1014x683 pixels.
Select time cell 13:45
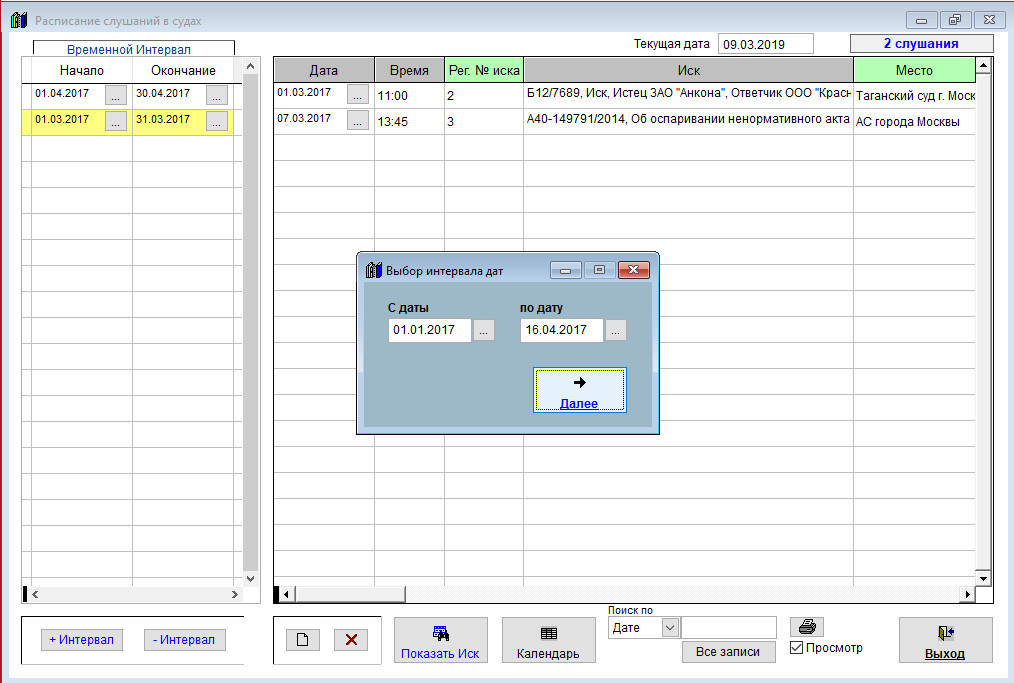[409, 121]
